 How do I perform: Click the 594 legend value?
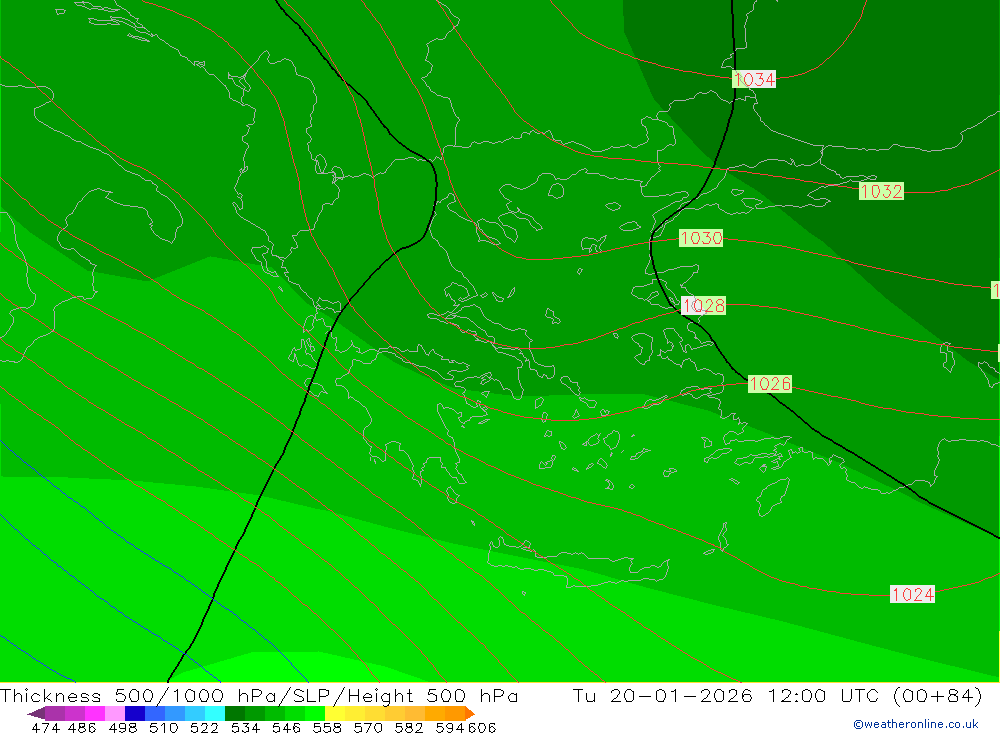click(450, 727)
